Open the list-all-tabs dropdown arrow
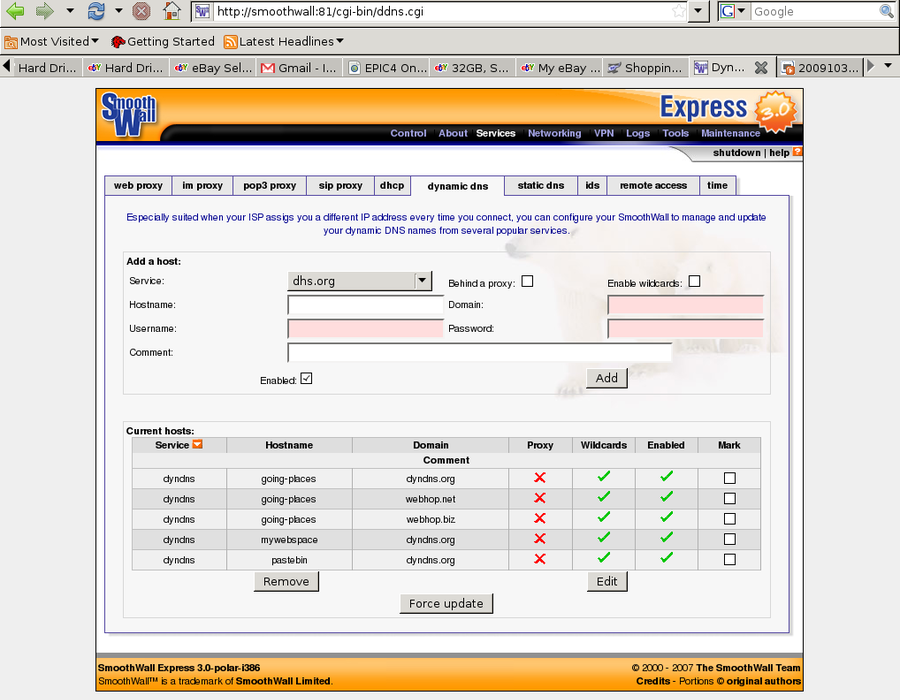The height and width of the screenshot is (700, 900). click(x=888, y=66)
